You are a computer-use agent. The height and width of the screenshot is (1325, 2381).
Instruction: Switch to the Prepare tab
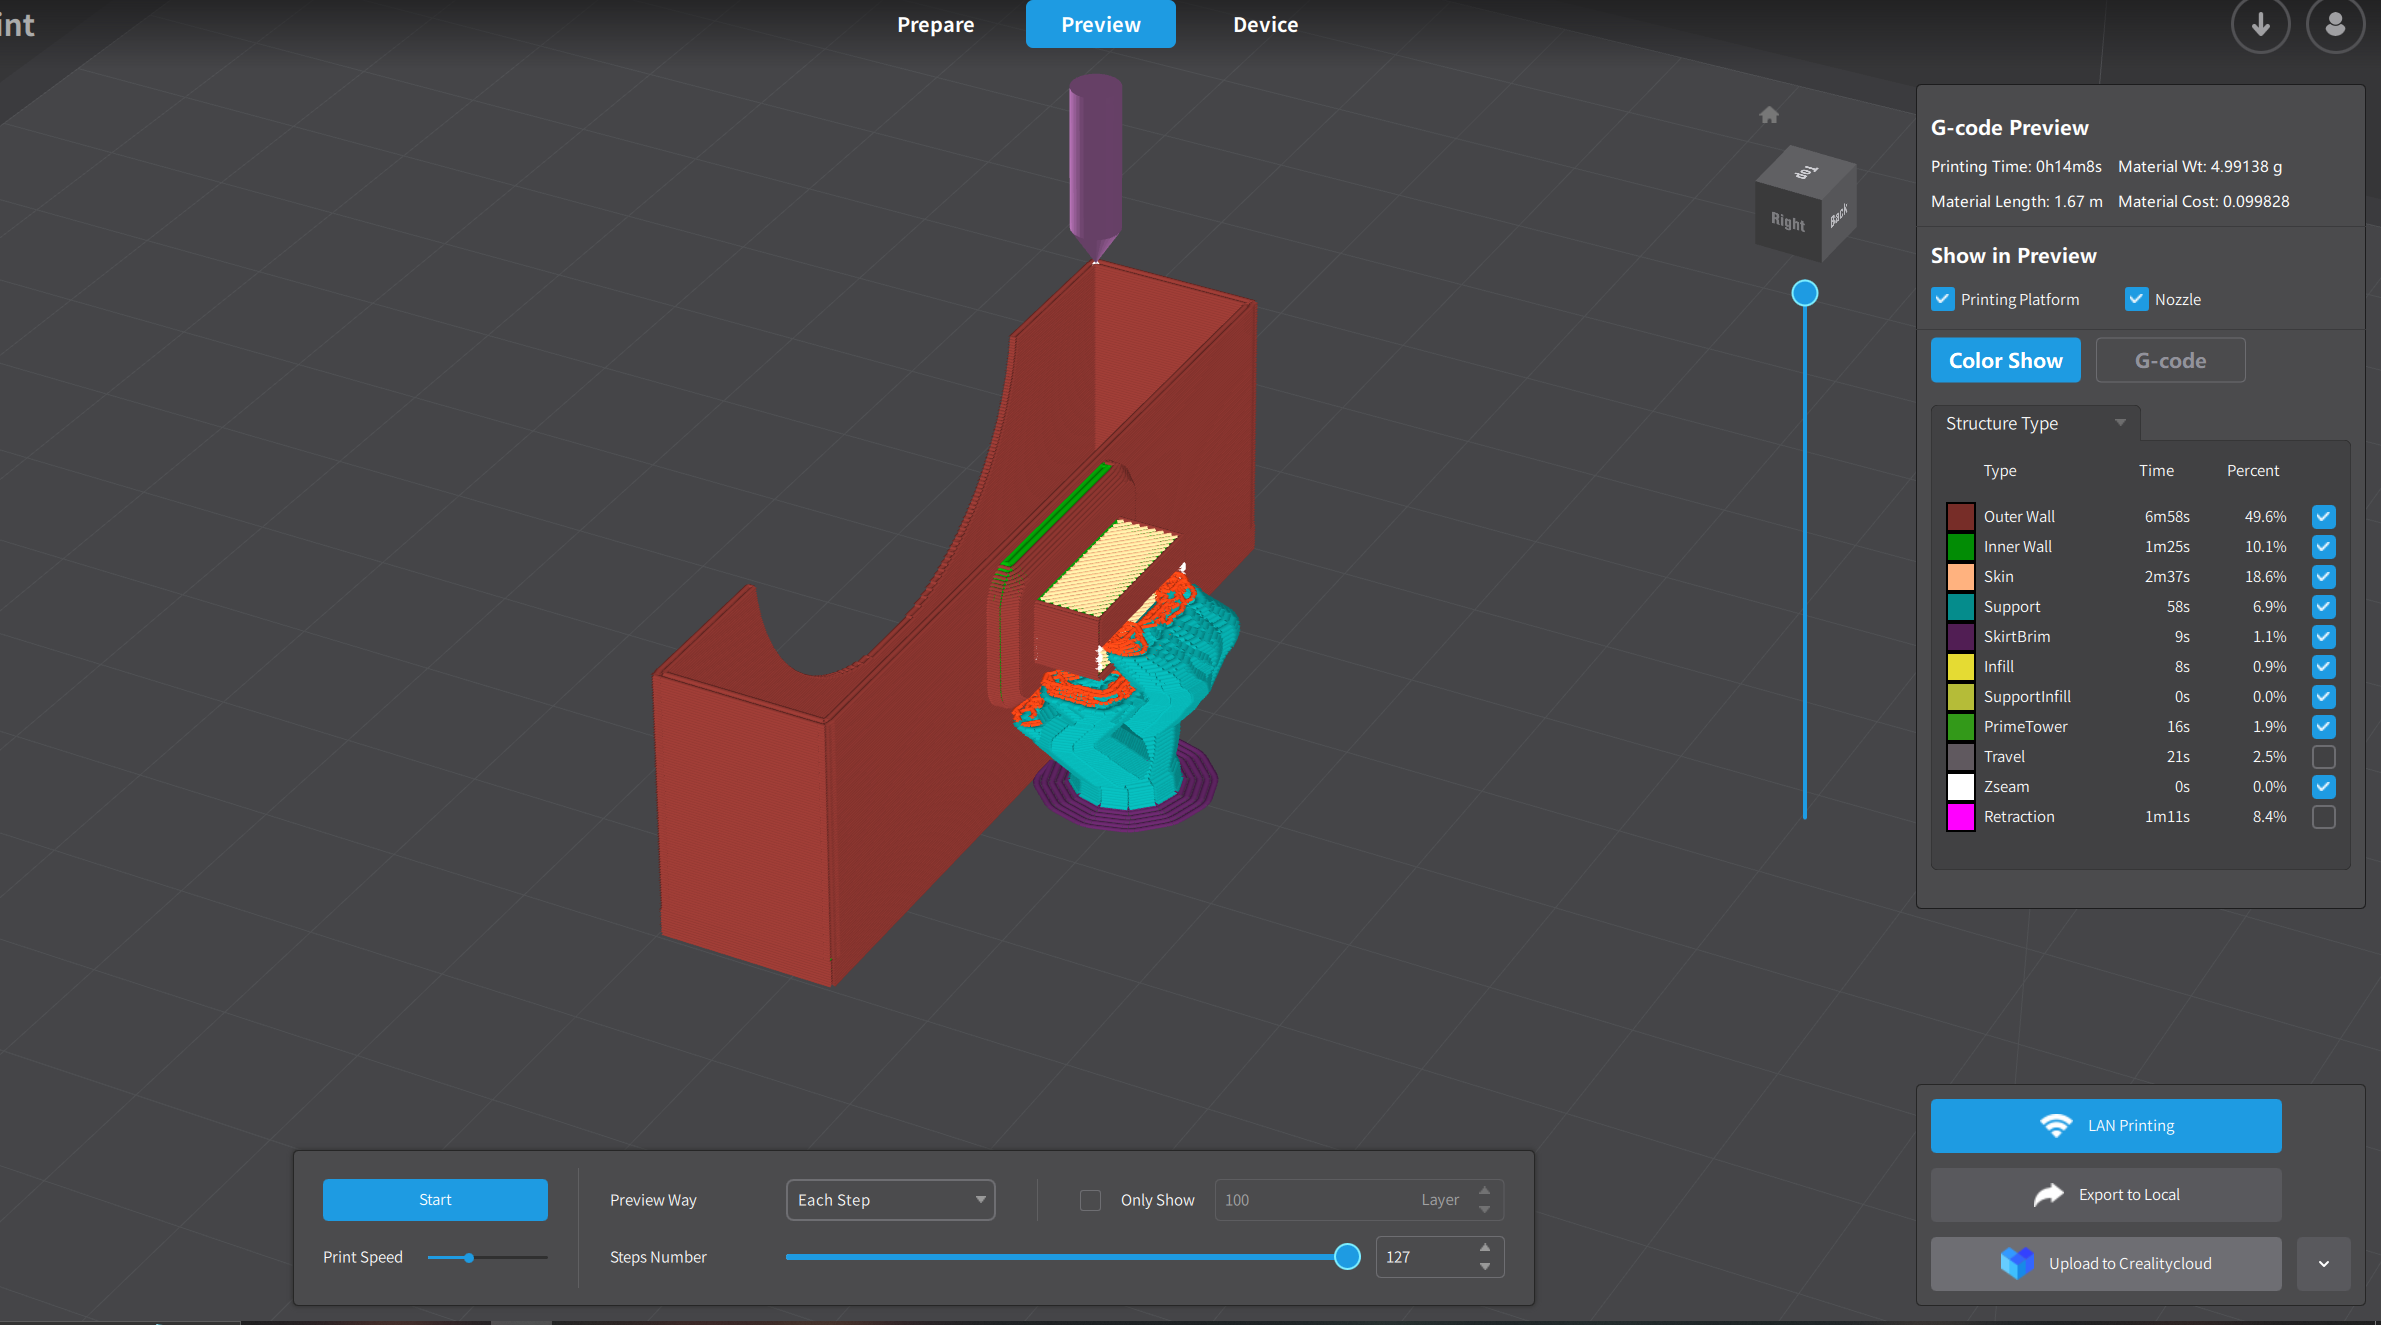pyautogui.click(x=935, y=24)
